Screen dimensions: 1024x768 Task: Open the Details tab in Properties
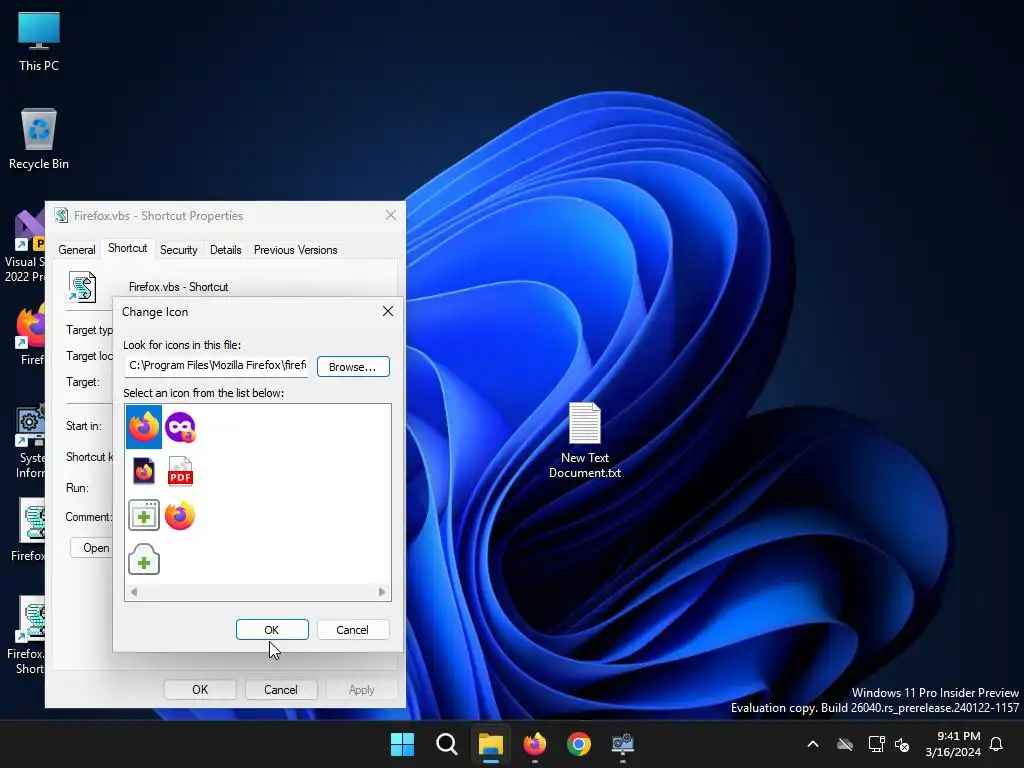[225, 249]
